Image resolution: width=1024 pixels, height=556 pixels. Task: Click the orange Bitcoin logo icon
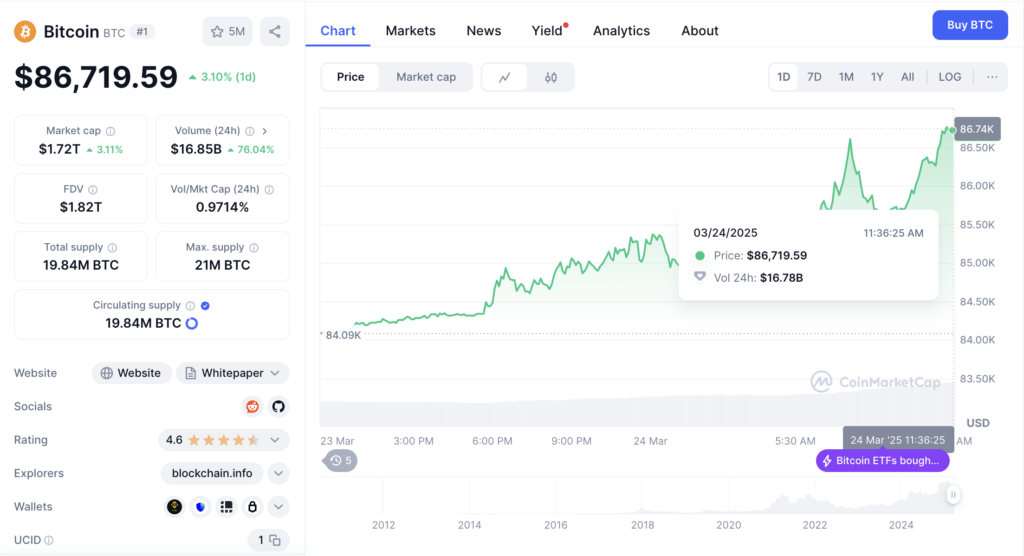point(25,31)
